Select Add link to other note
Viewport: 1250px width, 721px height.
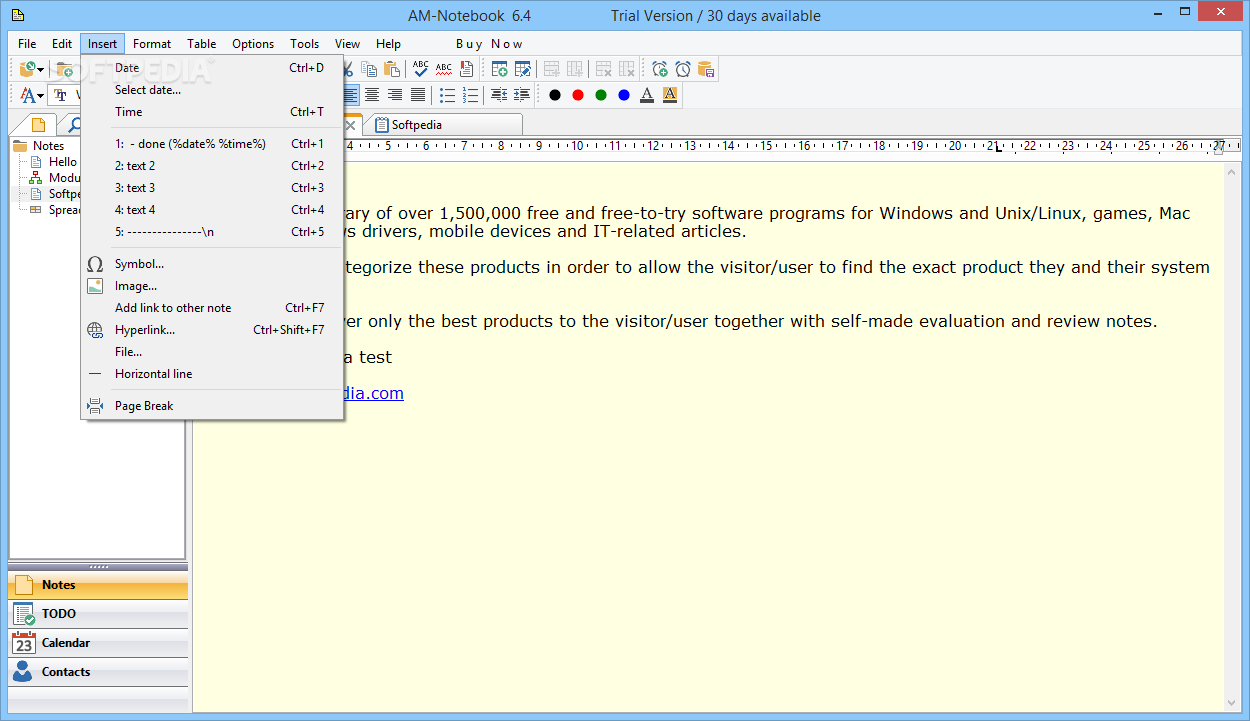(x=212, y=308)
